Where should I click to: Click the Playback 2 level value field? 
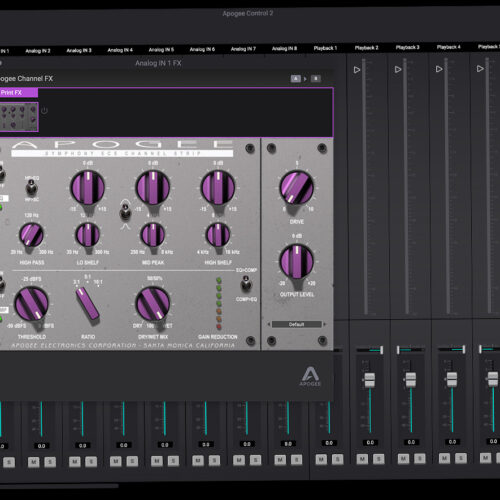[370, 443]
